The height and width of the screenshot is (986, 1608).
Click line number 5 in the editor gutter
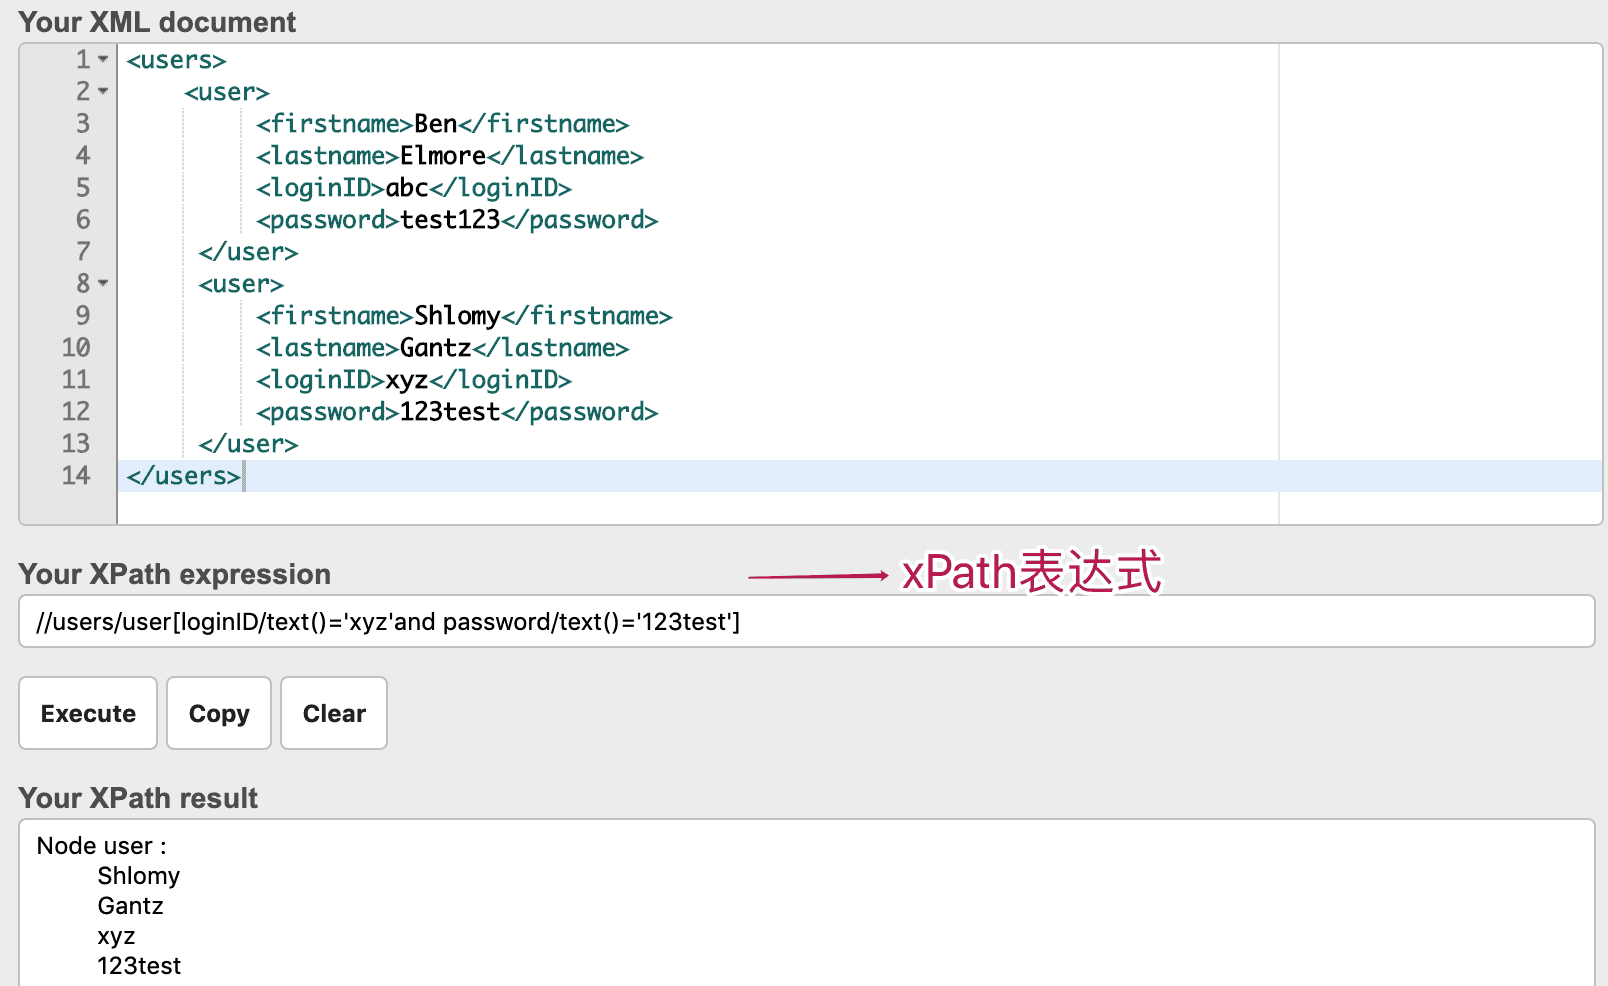click(x=83, y=188)
